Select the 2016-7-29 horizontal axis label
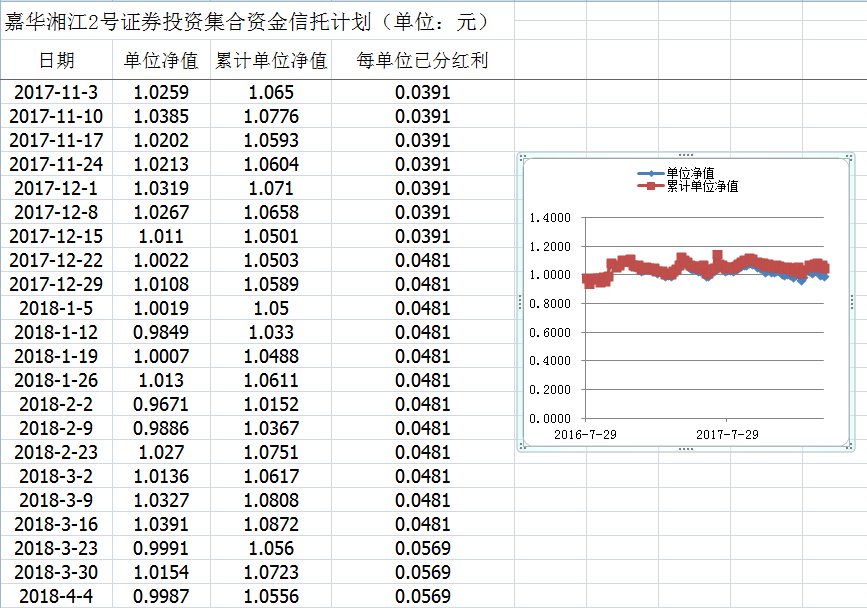The height and width of the screenshot is (608, 867). [x=584, y=434]
